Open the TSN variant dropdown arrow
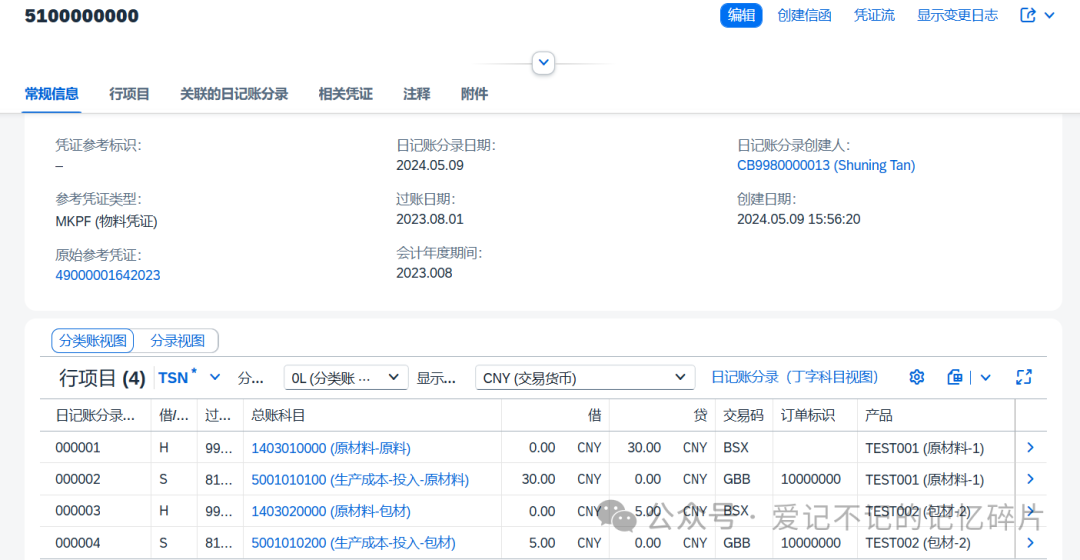The height and width of the screenshot is (560, 1080). [215, 377]
